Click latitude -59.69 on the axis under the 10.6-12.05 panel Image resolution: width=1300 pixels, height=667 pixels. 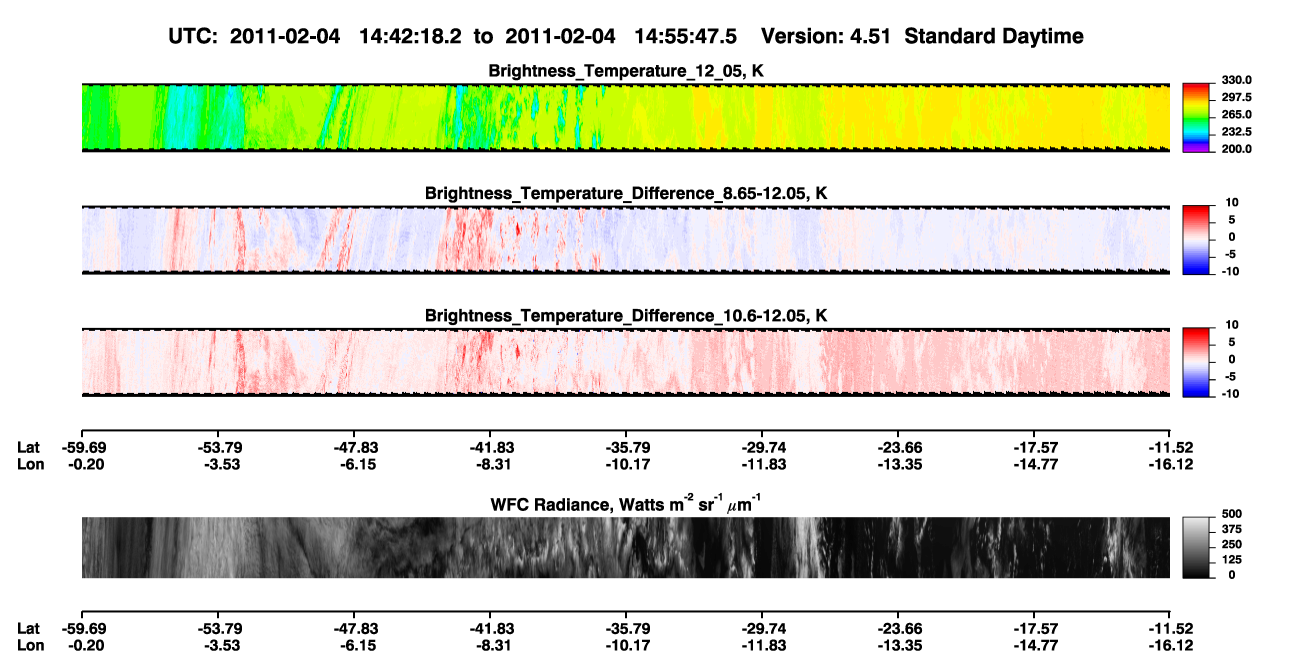click(x=82, y=447)
